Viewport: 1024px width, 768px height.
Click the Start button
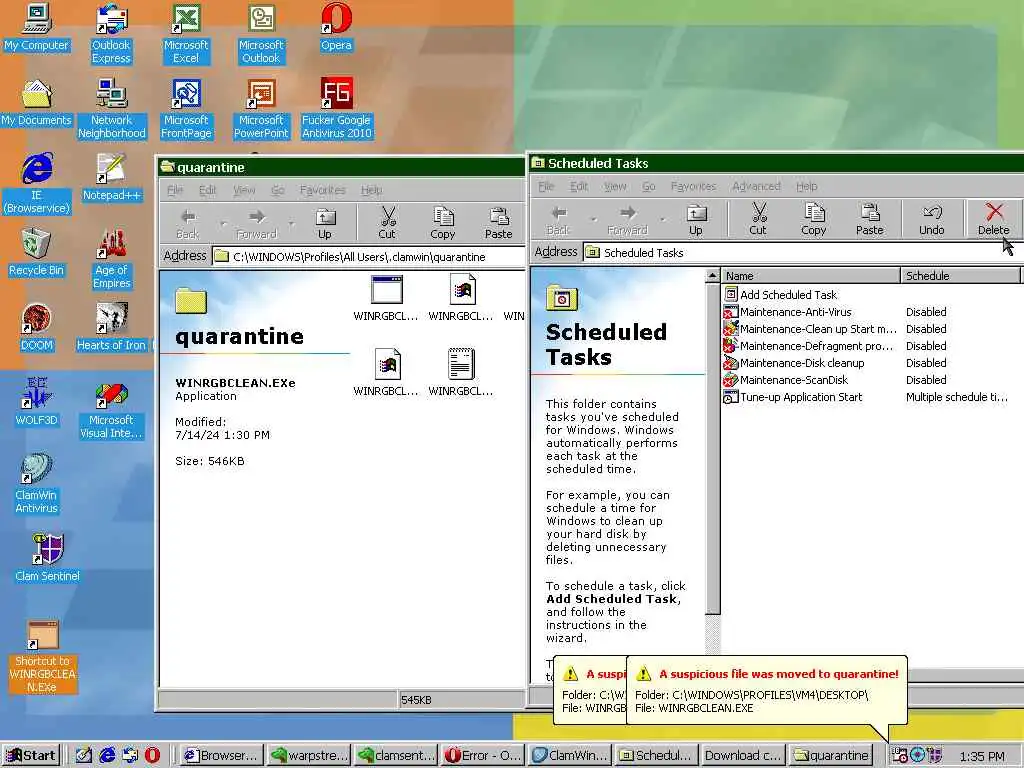[x=31, y=756]
